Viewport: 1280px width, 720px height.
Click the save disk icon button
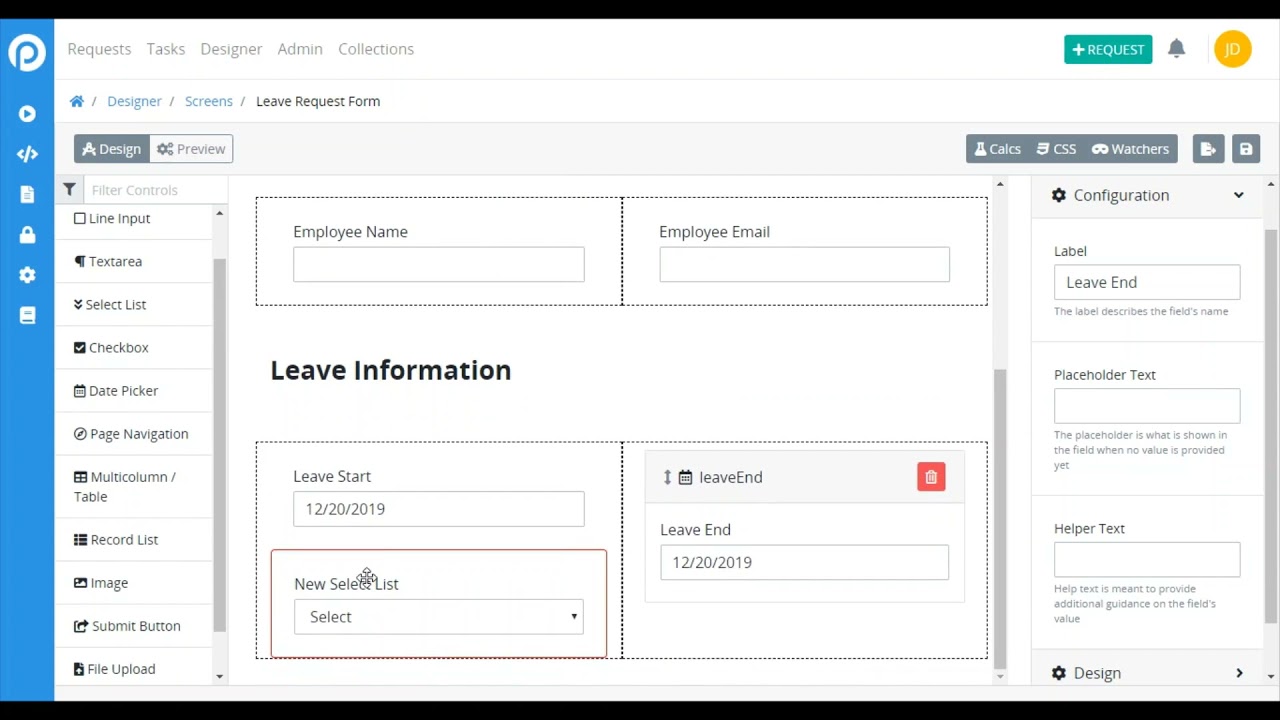pos(1246,149)
